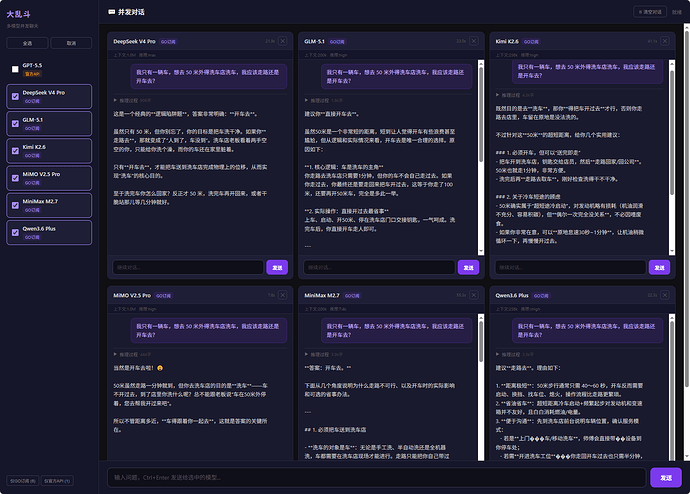Click the 并发对话 page heading
The image size is (690, 494).
point(131,12)
